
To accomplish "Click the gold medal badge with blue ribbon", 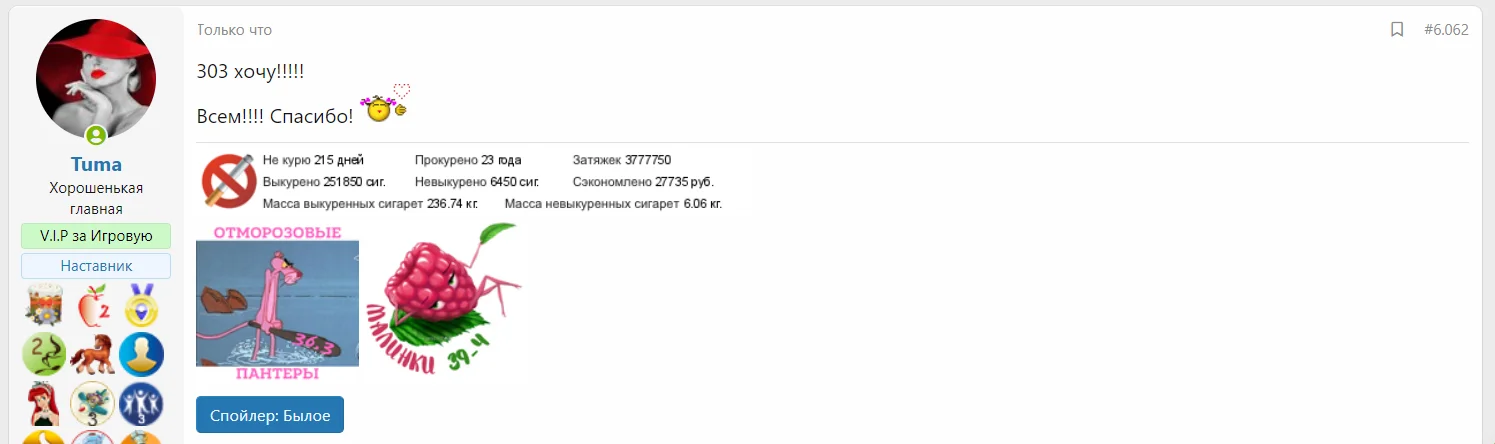I will coord(142,305).
